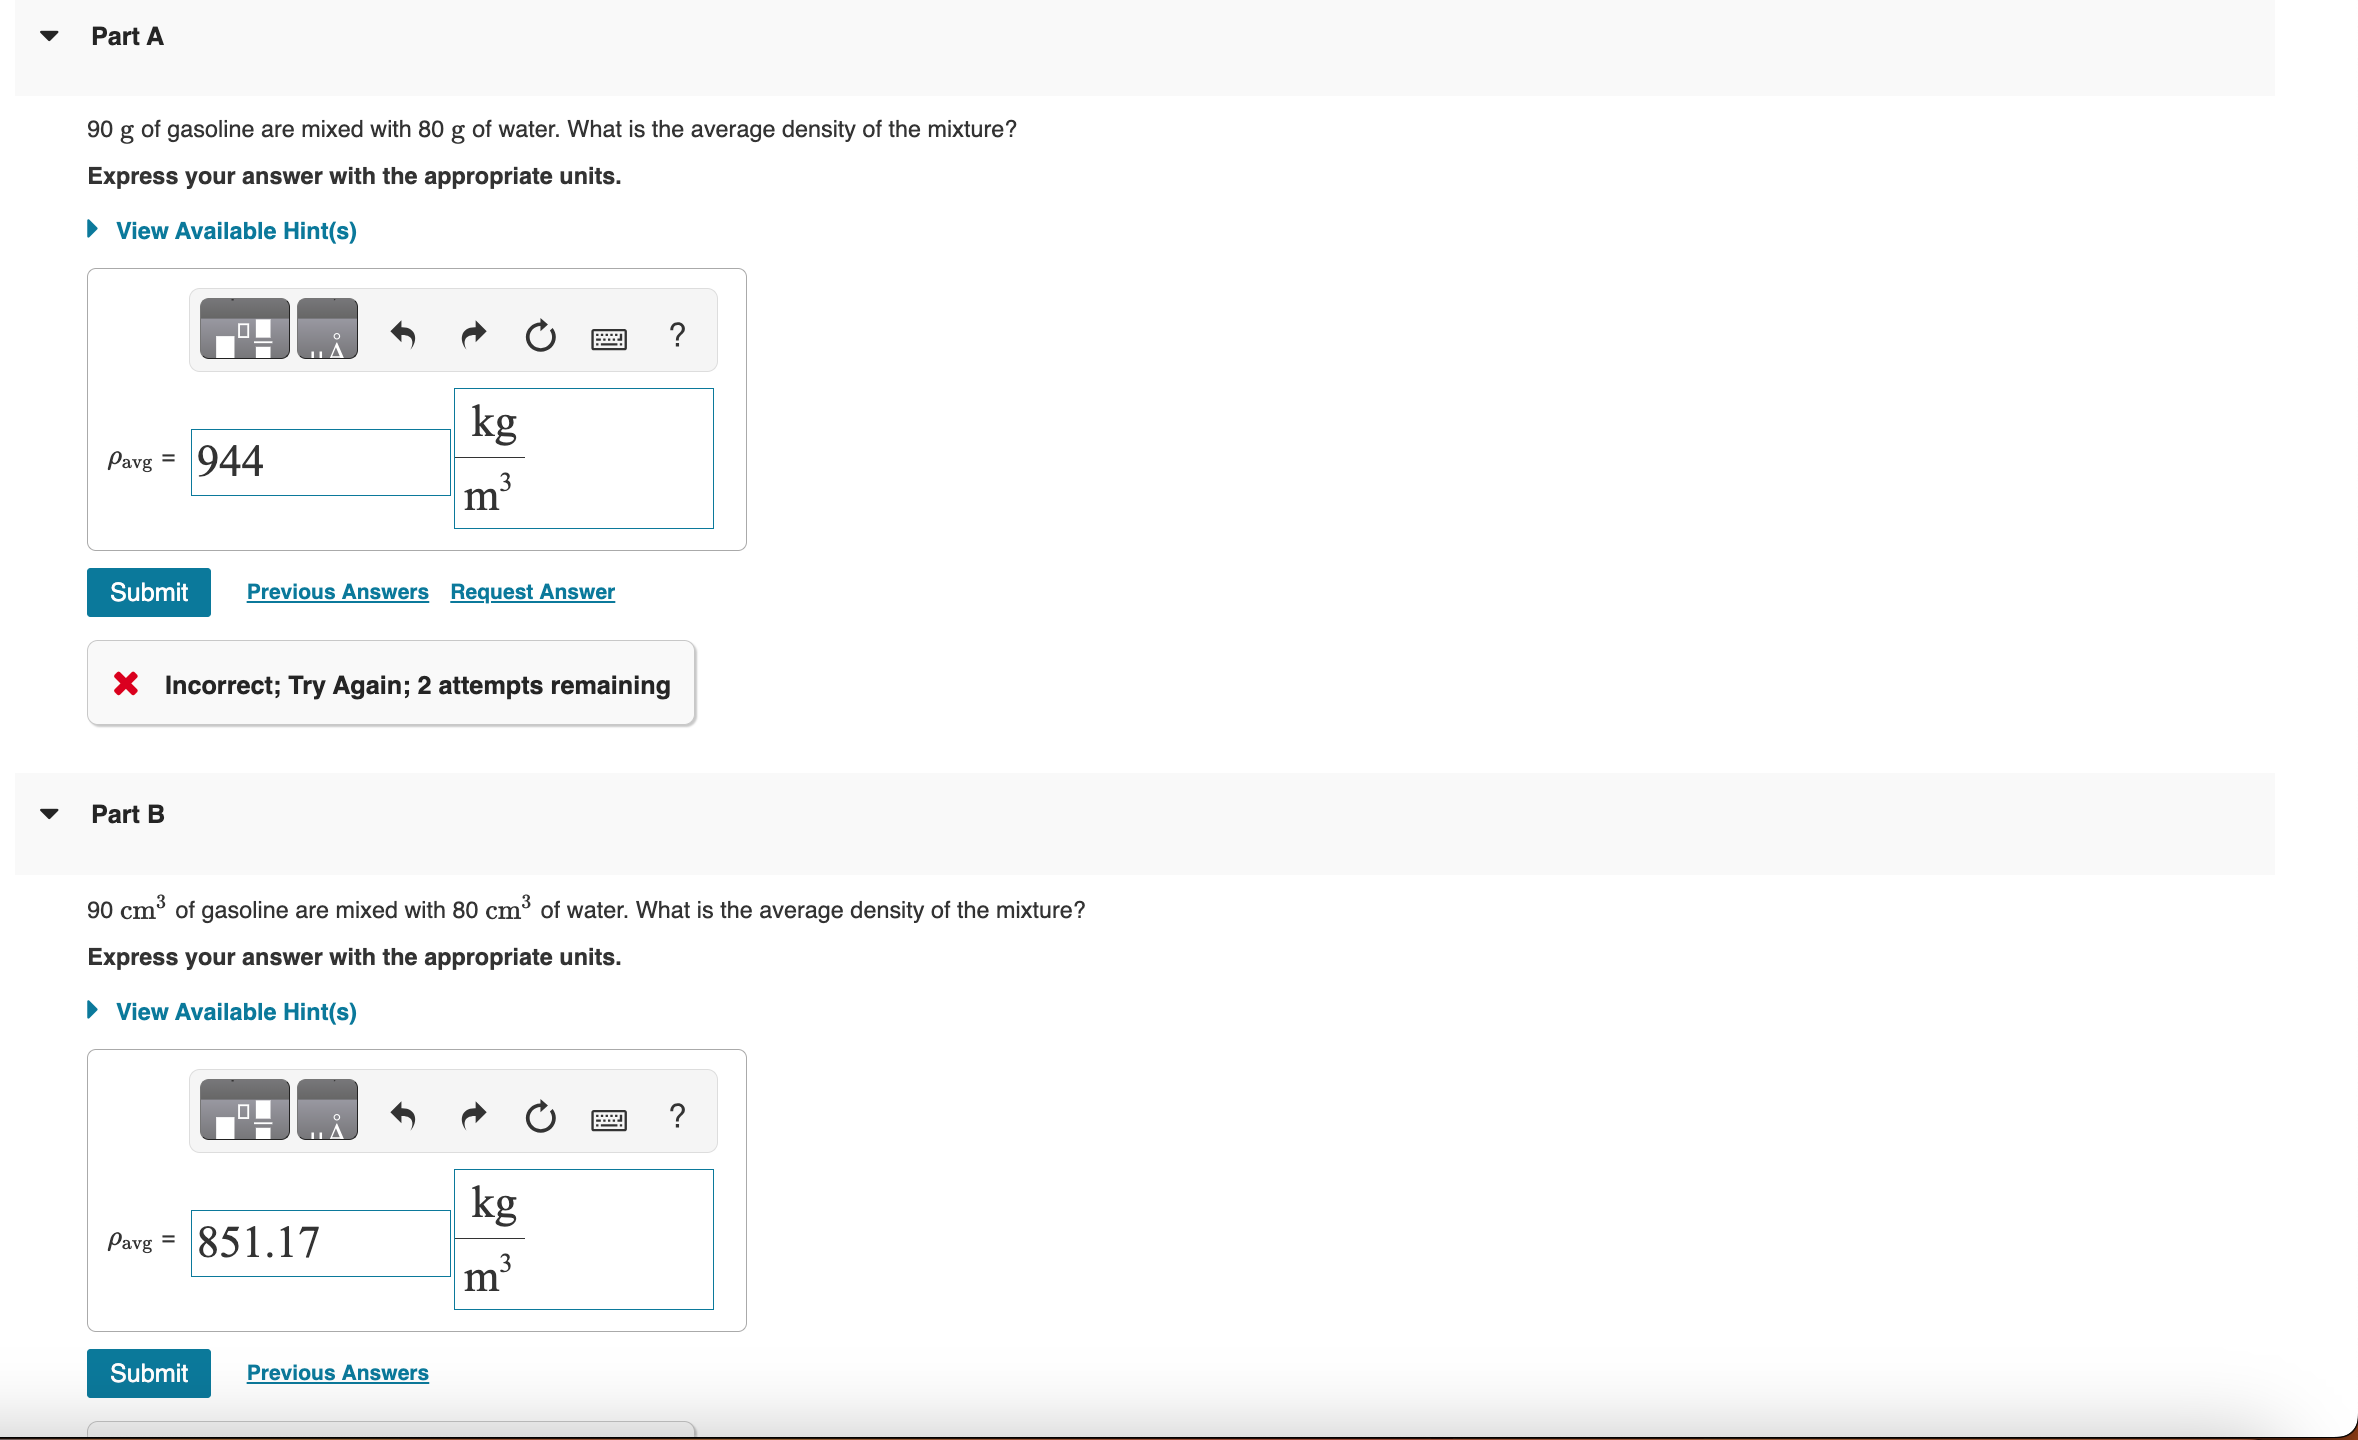Image resolution: width=2358 pixels, height=1440 pixels.
Task: Click undo arrow in Part B toolbar
Action: click(403, 1115)
